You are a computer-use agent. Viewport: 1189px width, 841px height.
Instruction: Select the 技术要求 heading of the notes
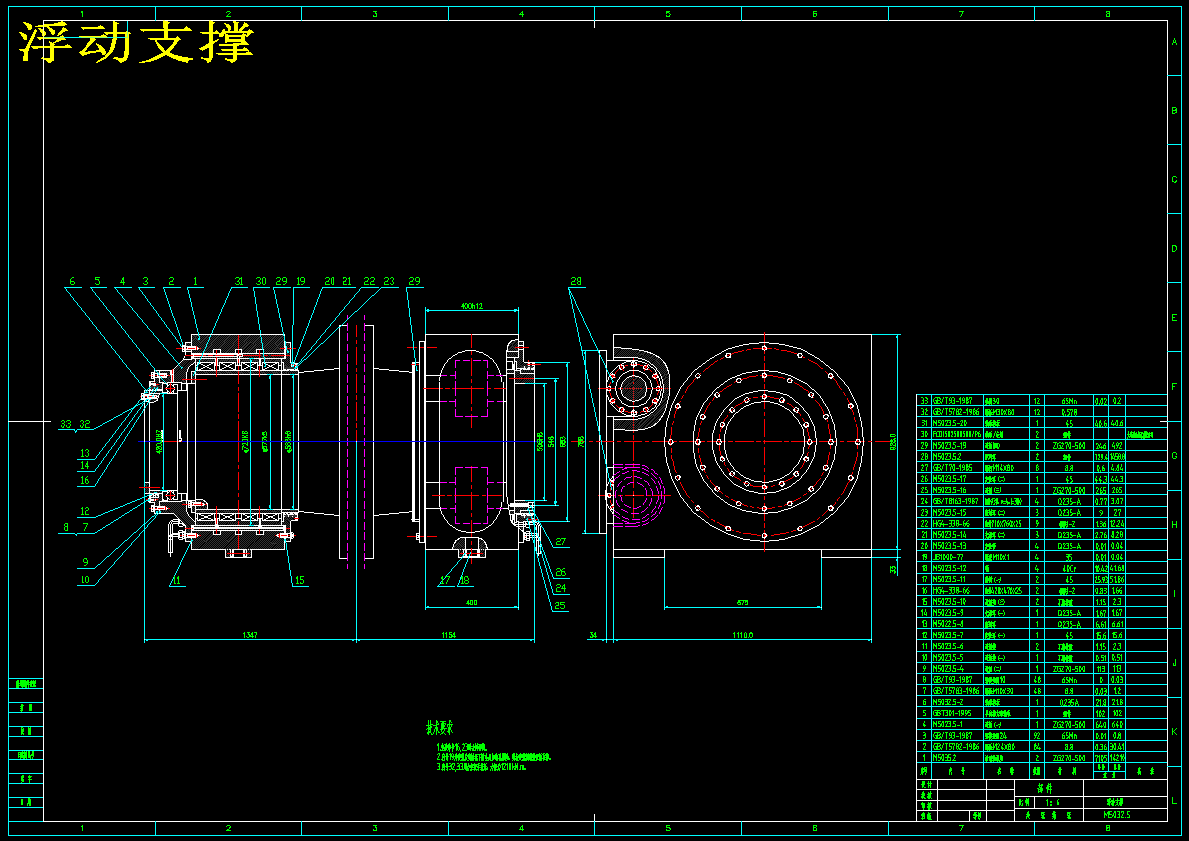pos(439,730)
